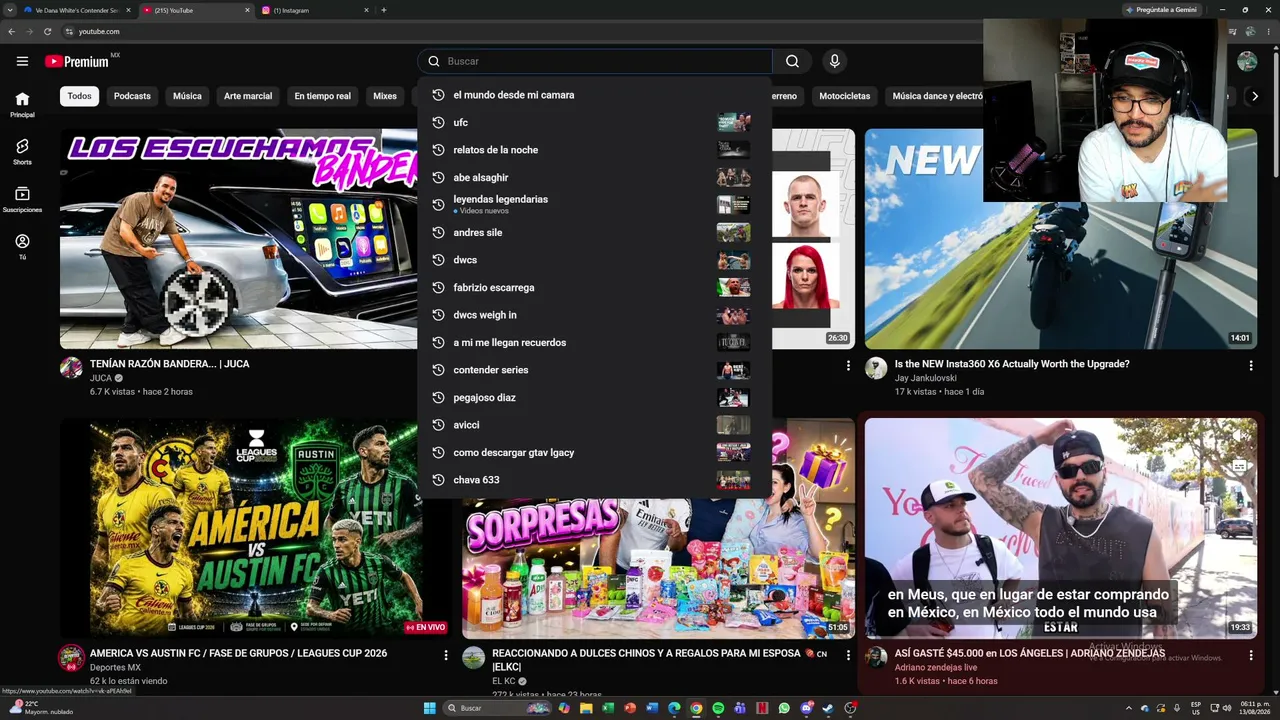The width and height of the screenshot is (1280, 720).
Task: Choose suggestion 'leyendas legendarias'
Action: [595, 205]
